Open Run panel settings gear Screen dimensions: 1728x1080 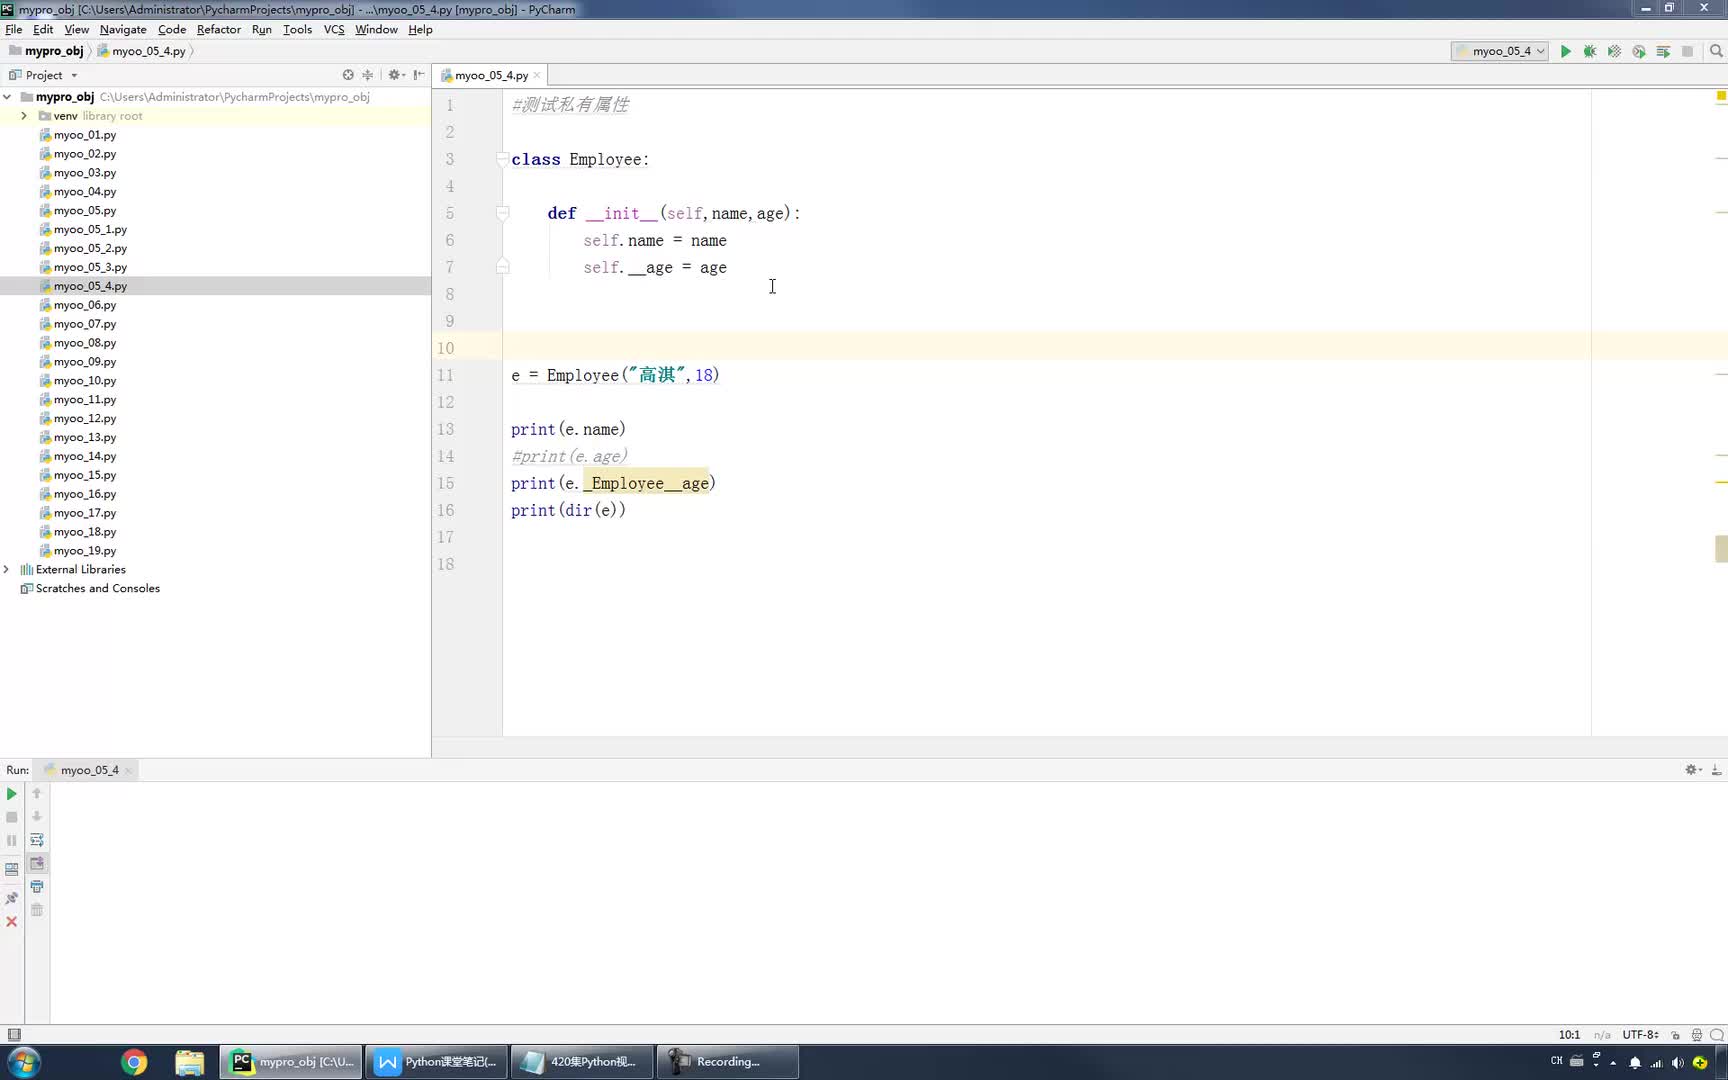pos(1693,770)
